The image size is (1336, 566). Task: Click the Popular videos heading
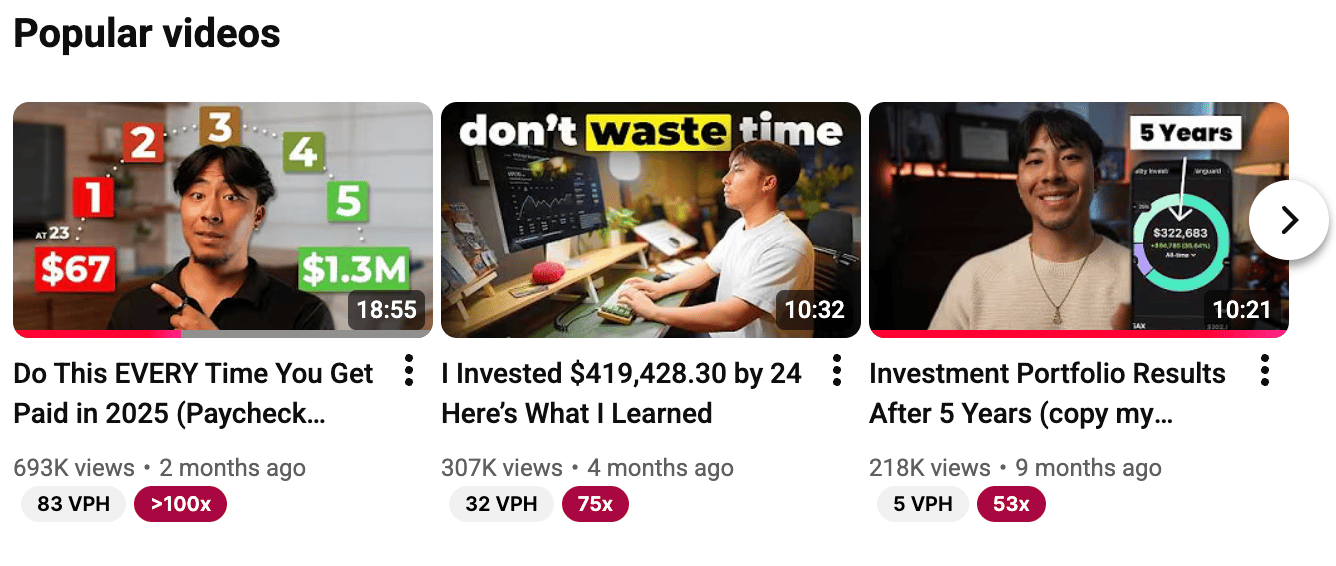tap(147, 34)
